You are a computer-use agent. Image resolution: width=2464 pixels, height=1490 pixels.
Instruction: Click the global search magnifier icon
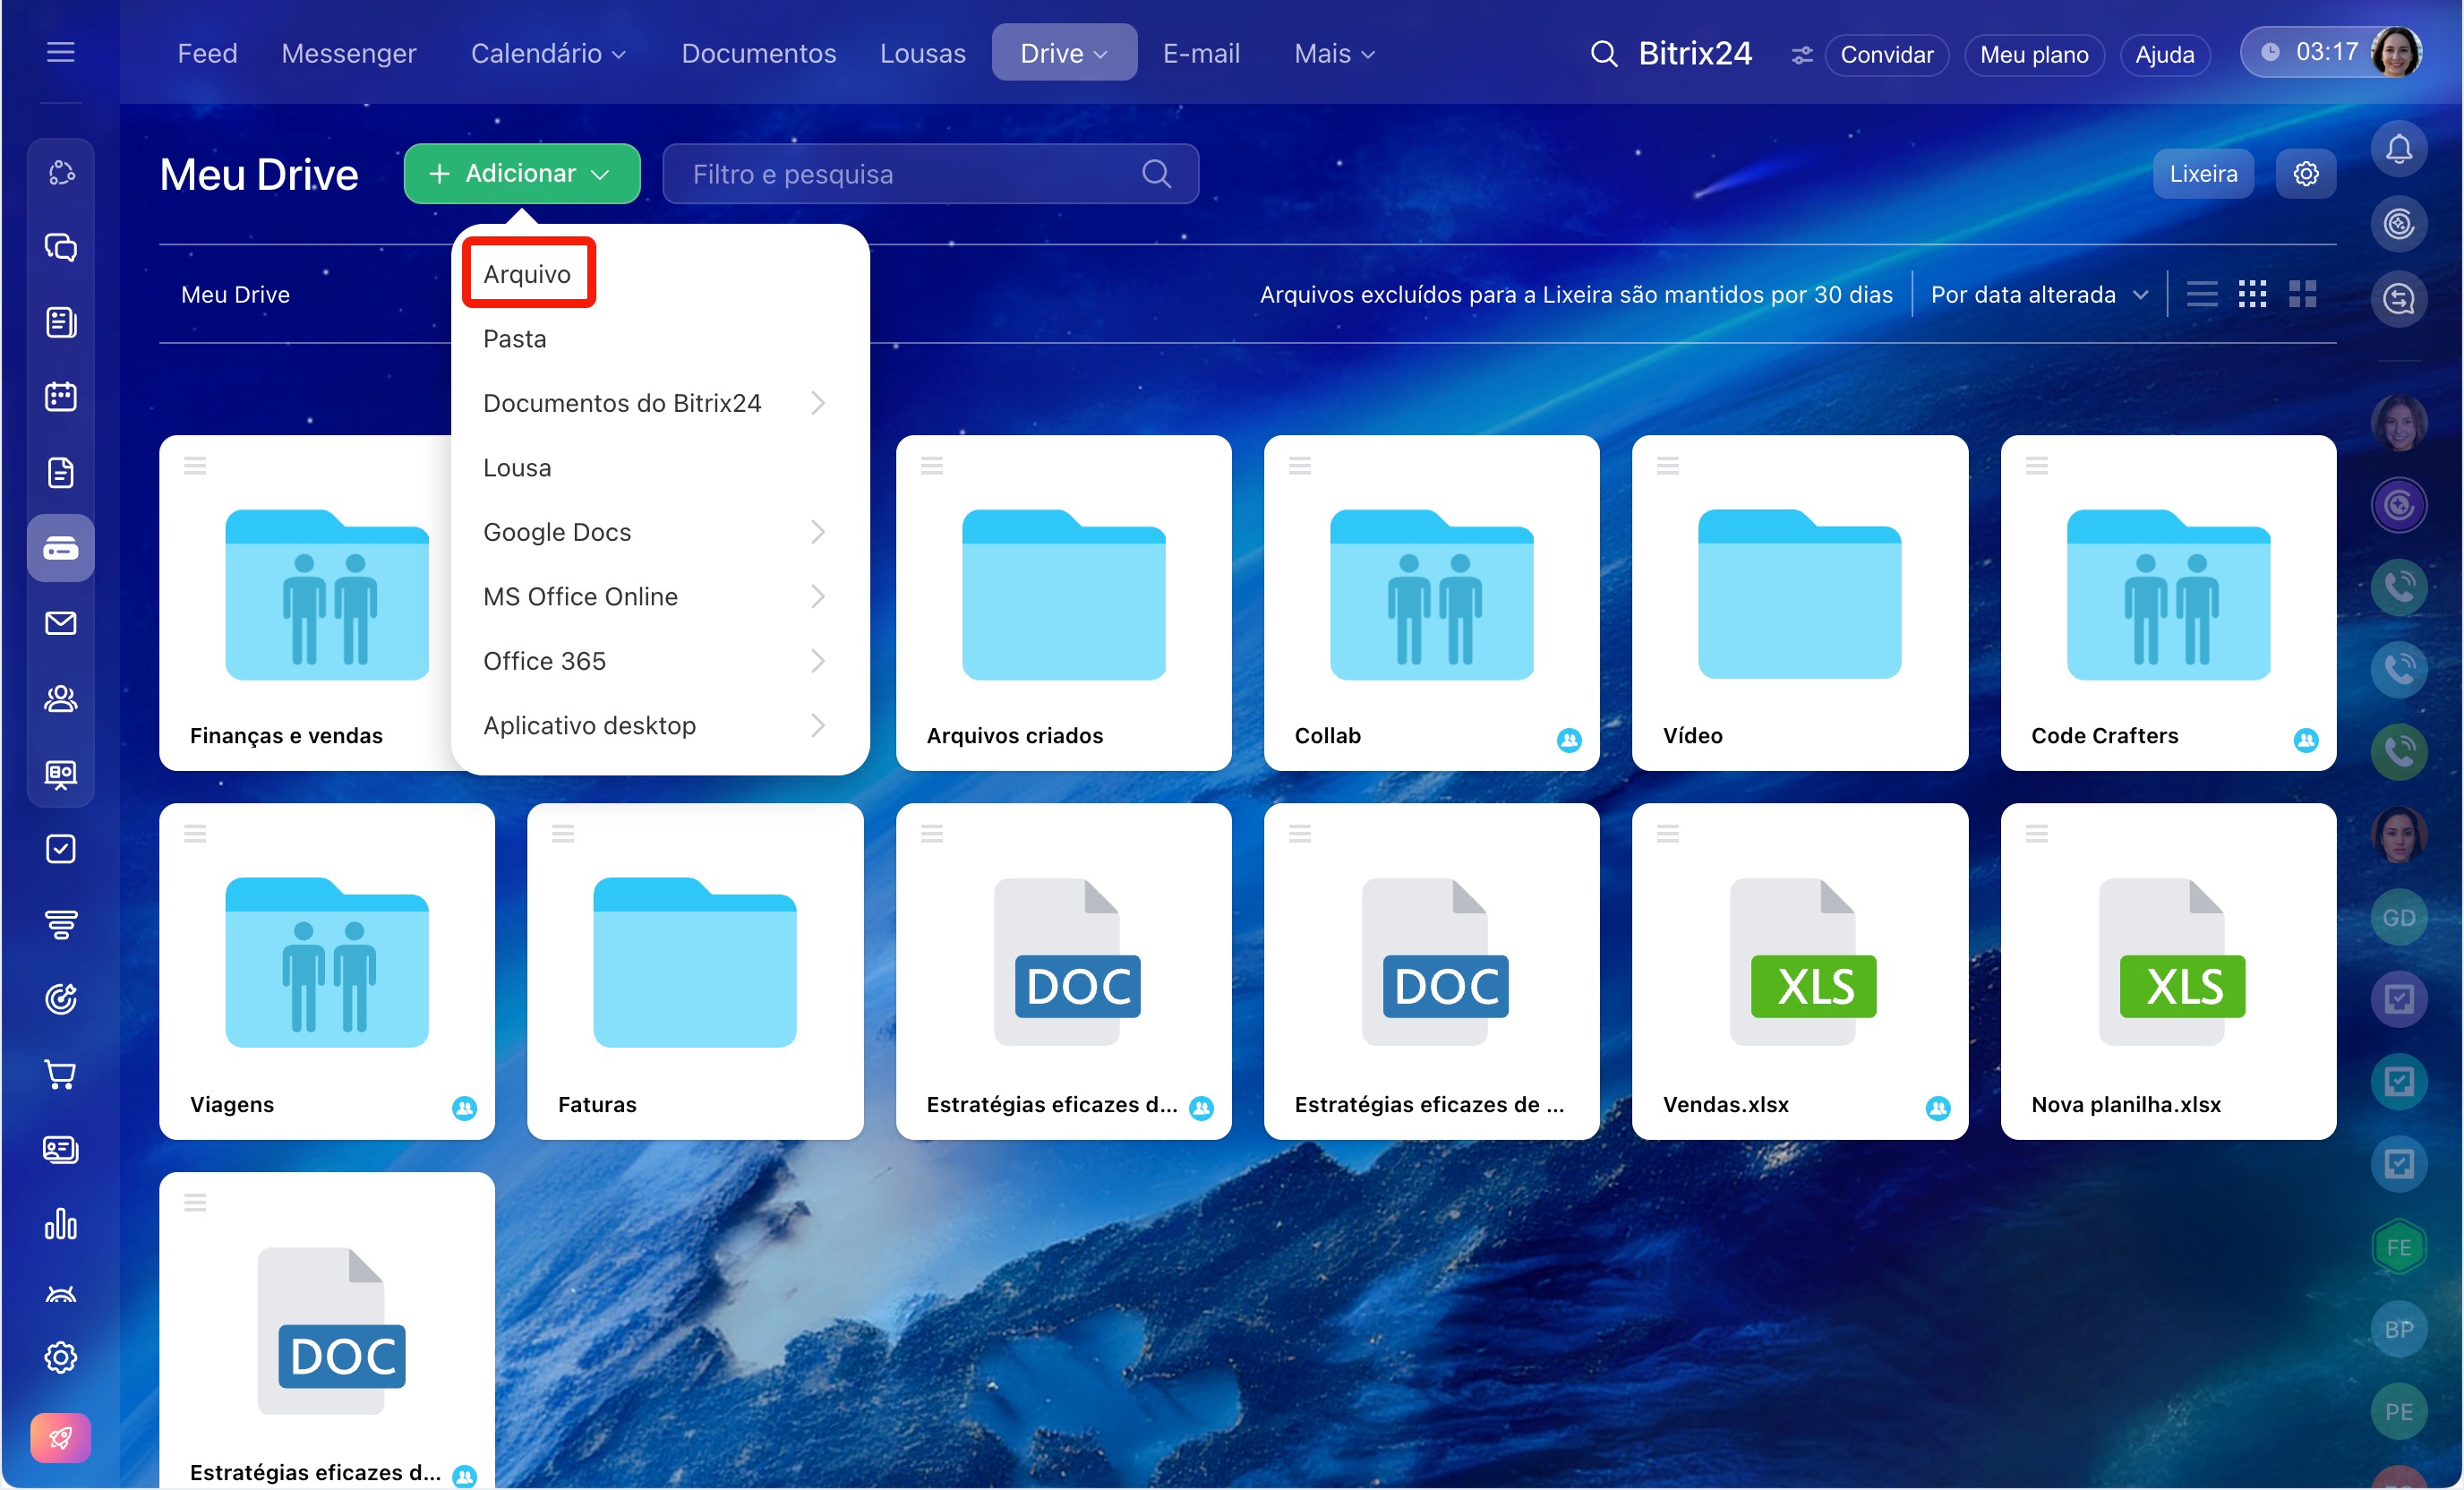click(x=1603, y=54)
